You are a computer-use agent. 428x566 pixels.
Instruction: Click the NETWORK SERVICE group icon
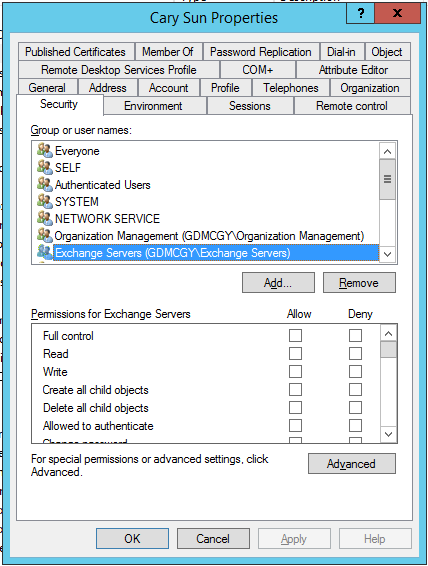pyautogui.click(x=45, y=218)
